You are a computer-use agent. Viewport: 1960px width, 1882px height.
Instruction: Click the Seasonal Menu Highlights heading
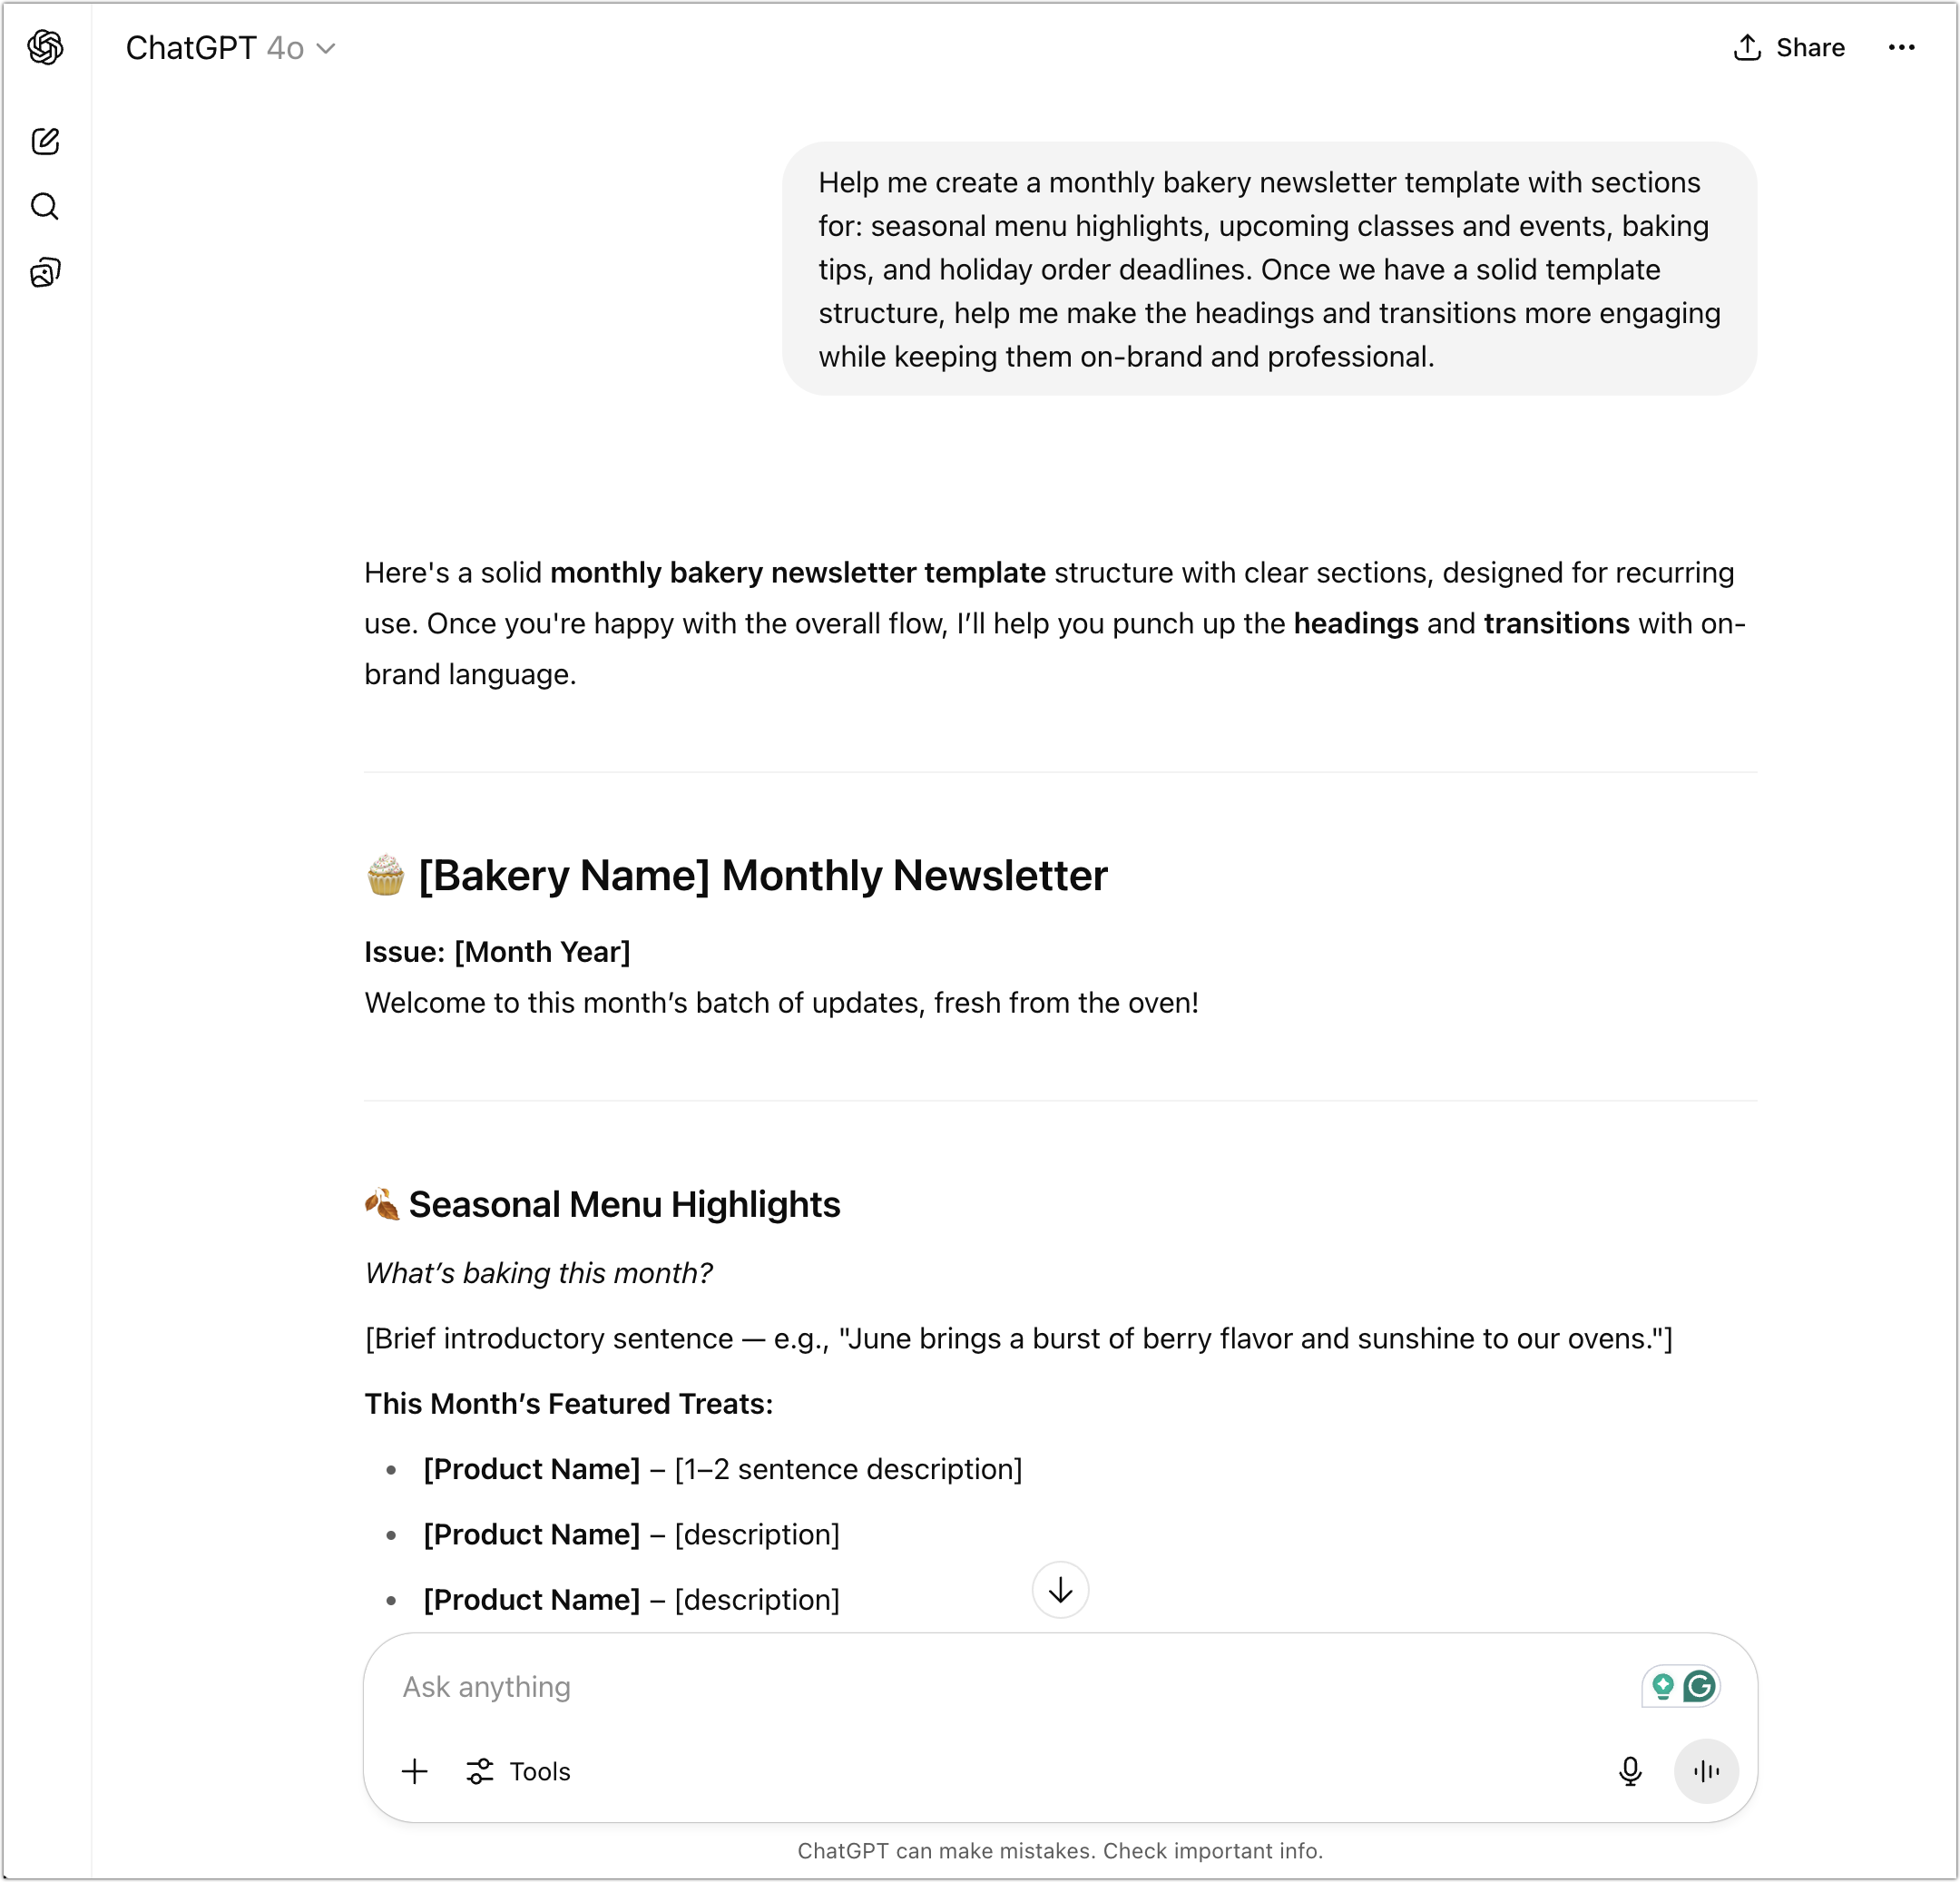point(624,1204)
